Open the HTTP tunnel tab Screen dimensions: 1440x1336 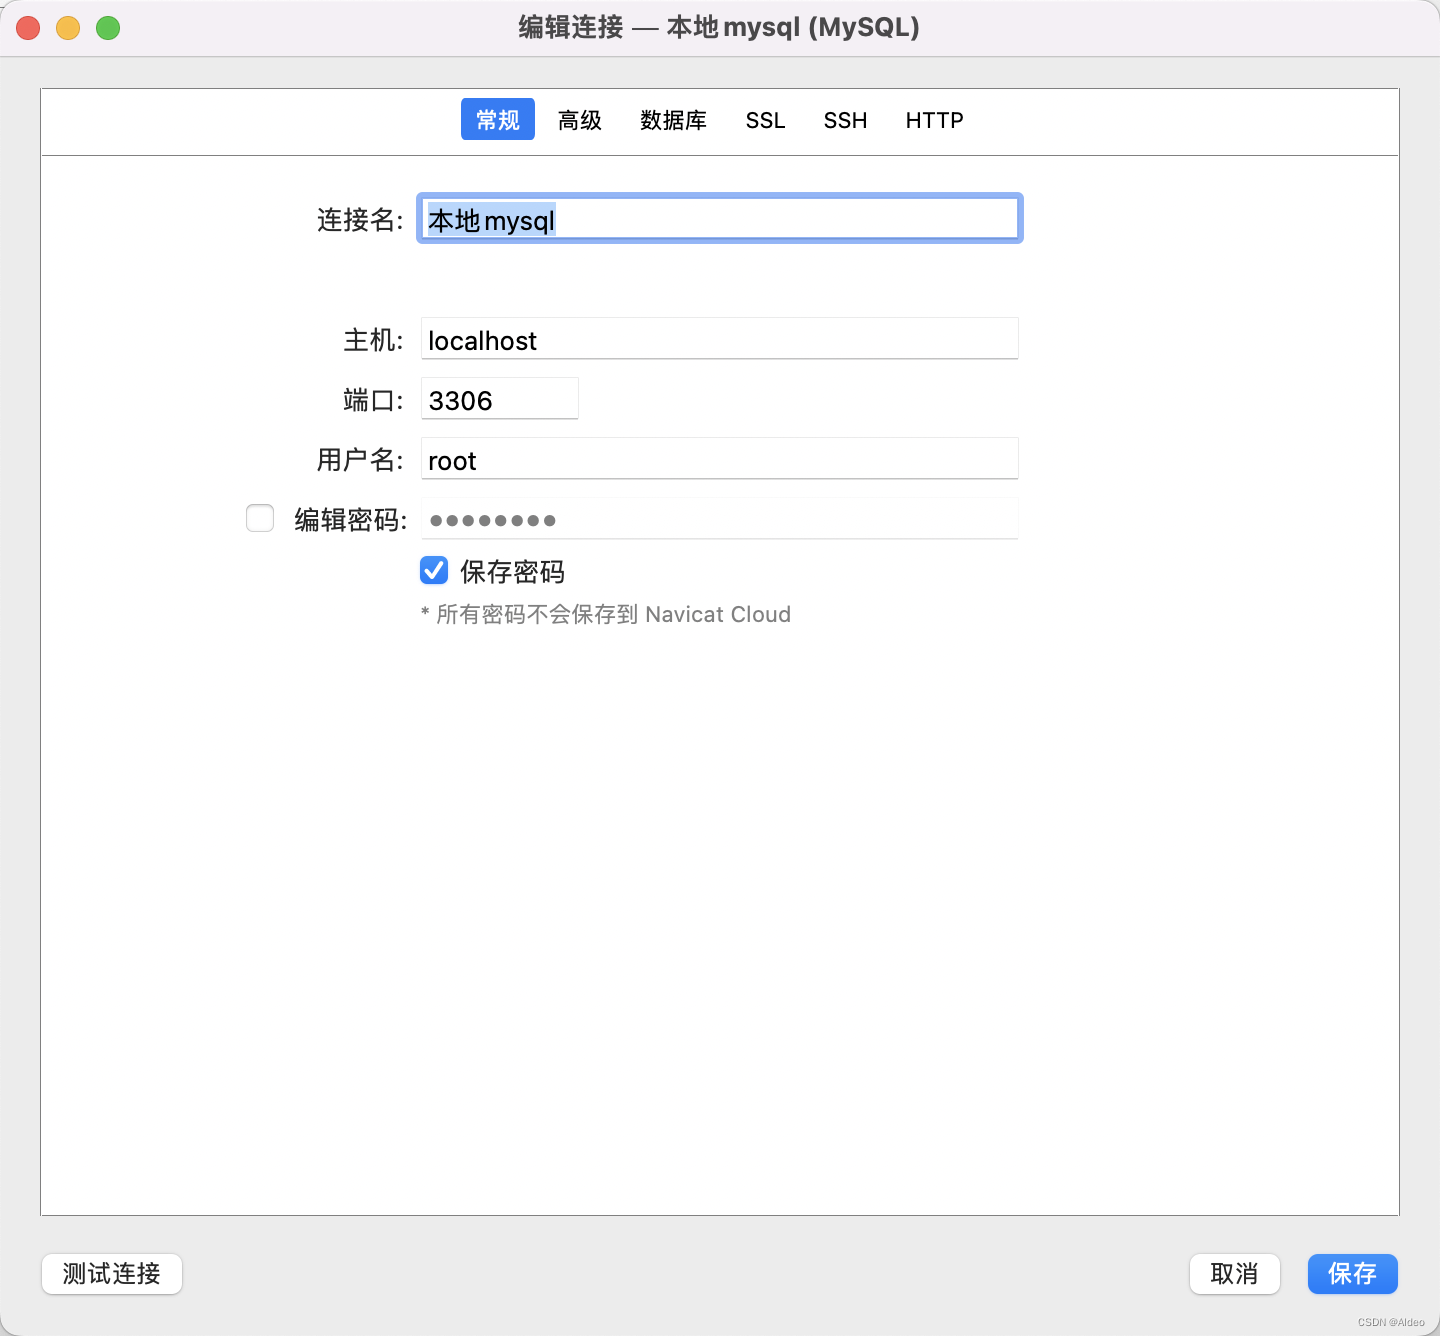tap(934, 120)
